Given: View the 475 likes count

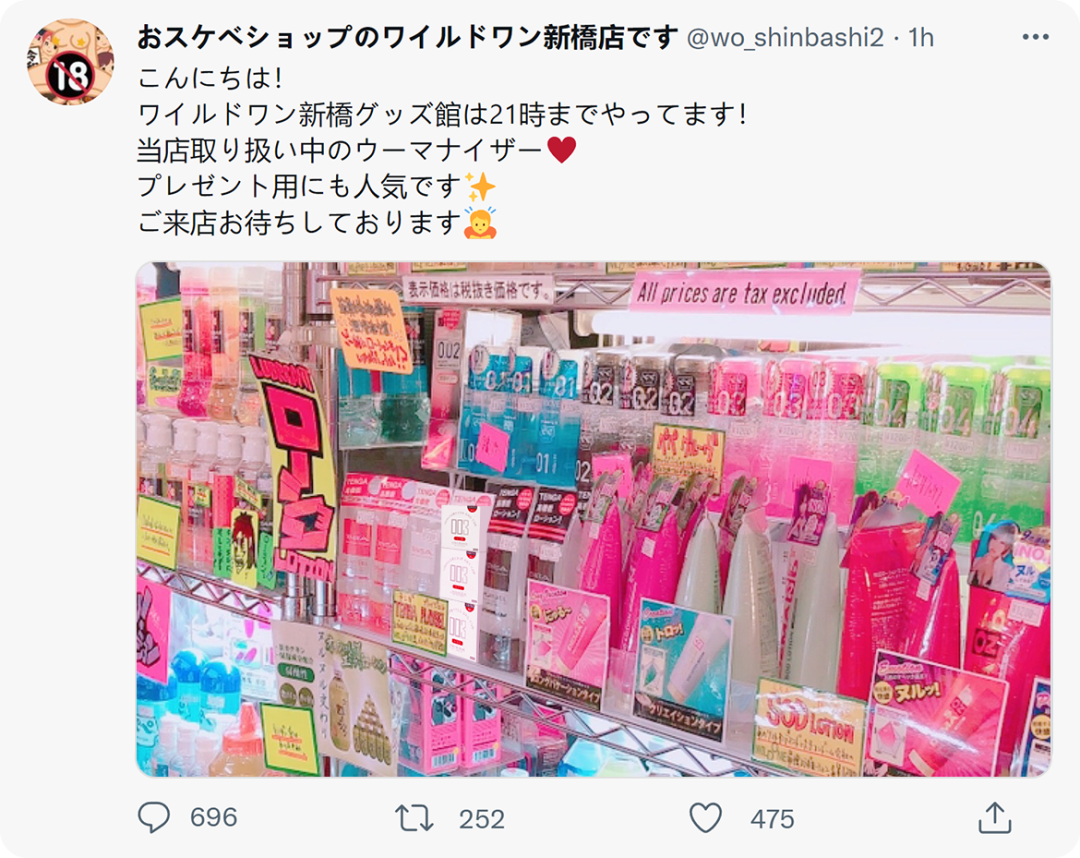Looking at the screenshot, I should (x=772, y=819).
